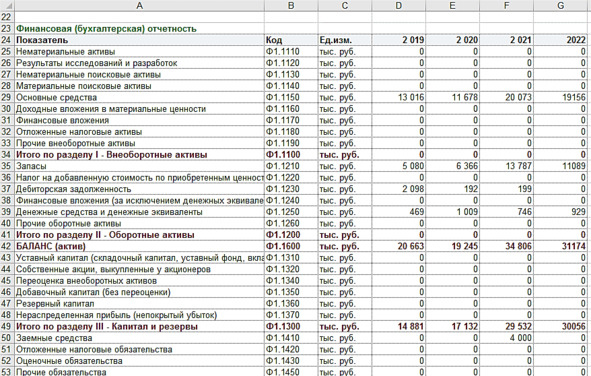Viewport: 591px width, 376px height.
Task: Select year header cell '2 019'
Action: [399, 40]
